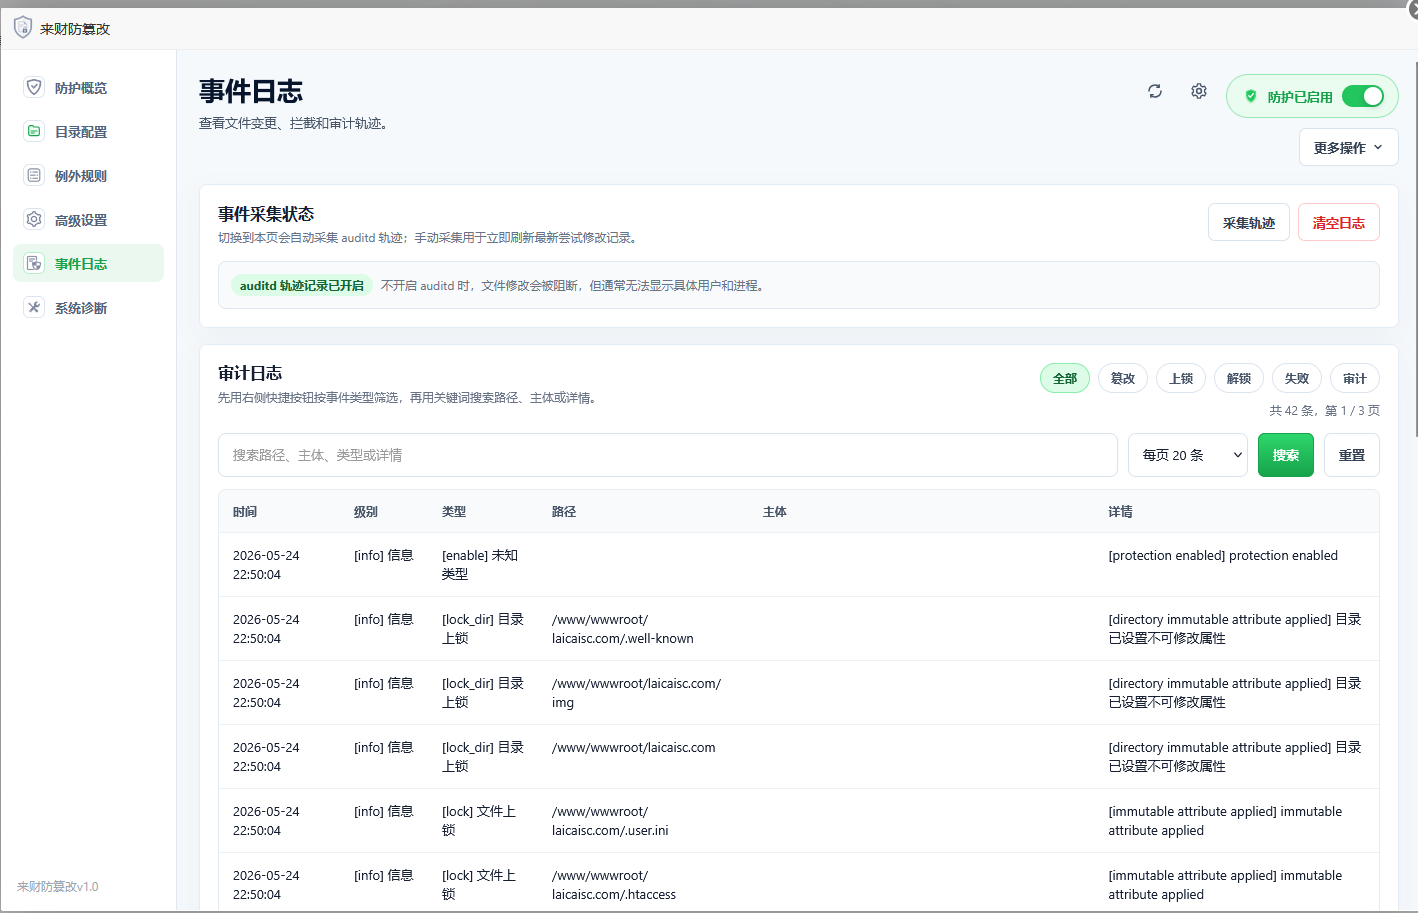This screenshot has height=913, width=1418.
Task: Click the 事件采集状态 section heading
Action: pyautogui.click(x=266, y=214)
